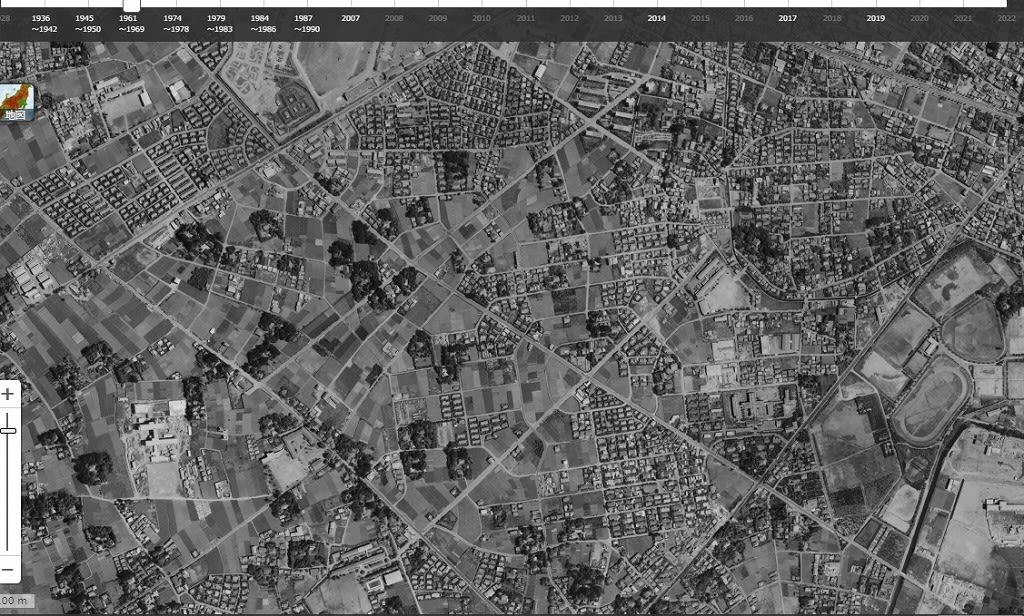1024x616 pixels.
Task: Click the greyed-out 2022 timeline label
Action: (1006, 18)
